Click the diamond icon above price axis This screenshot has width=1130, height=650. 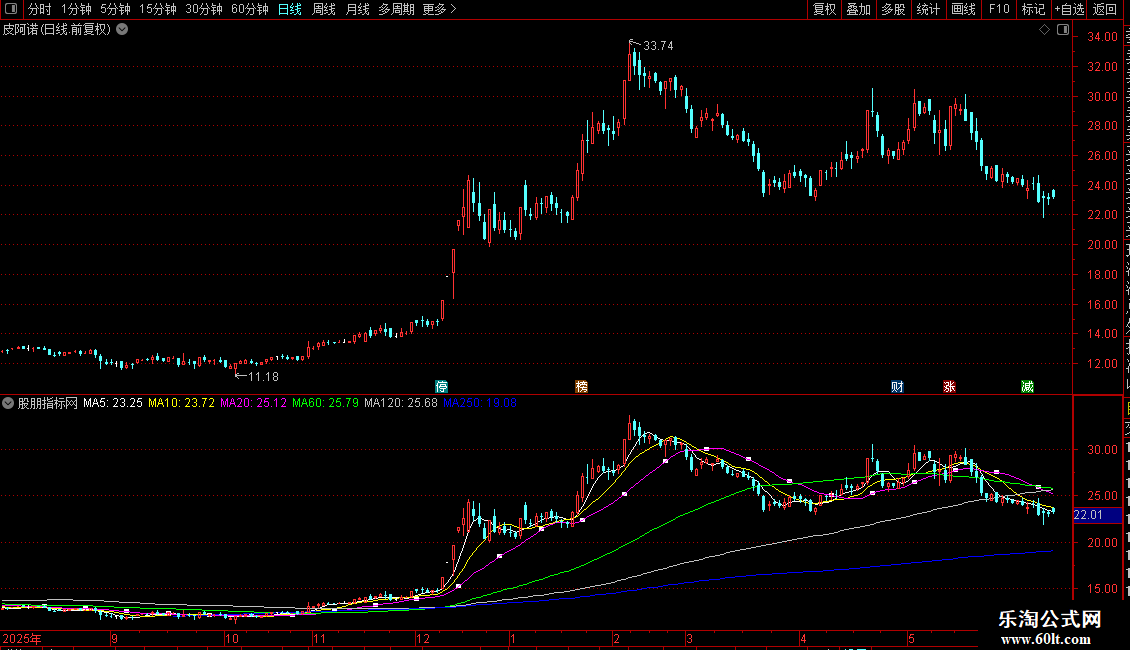pos(1044,30)
